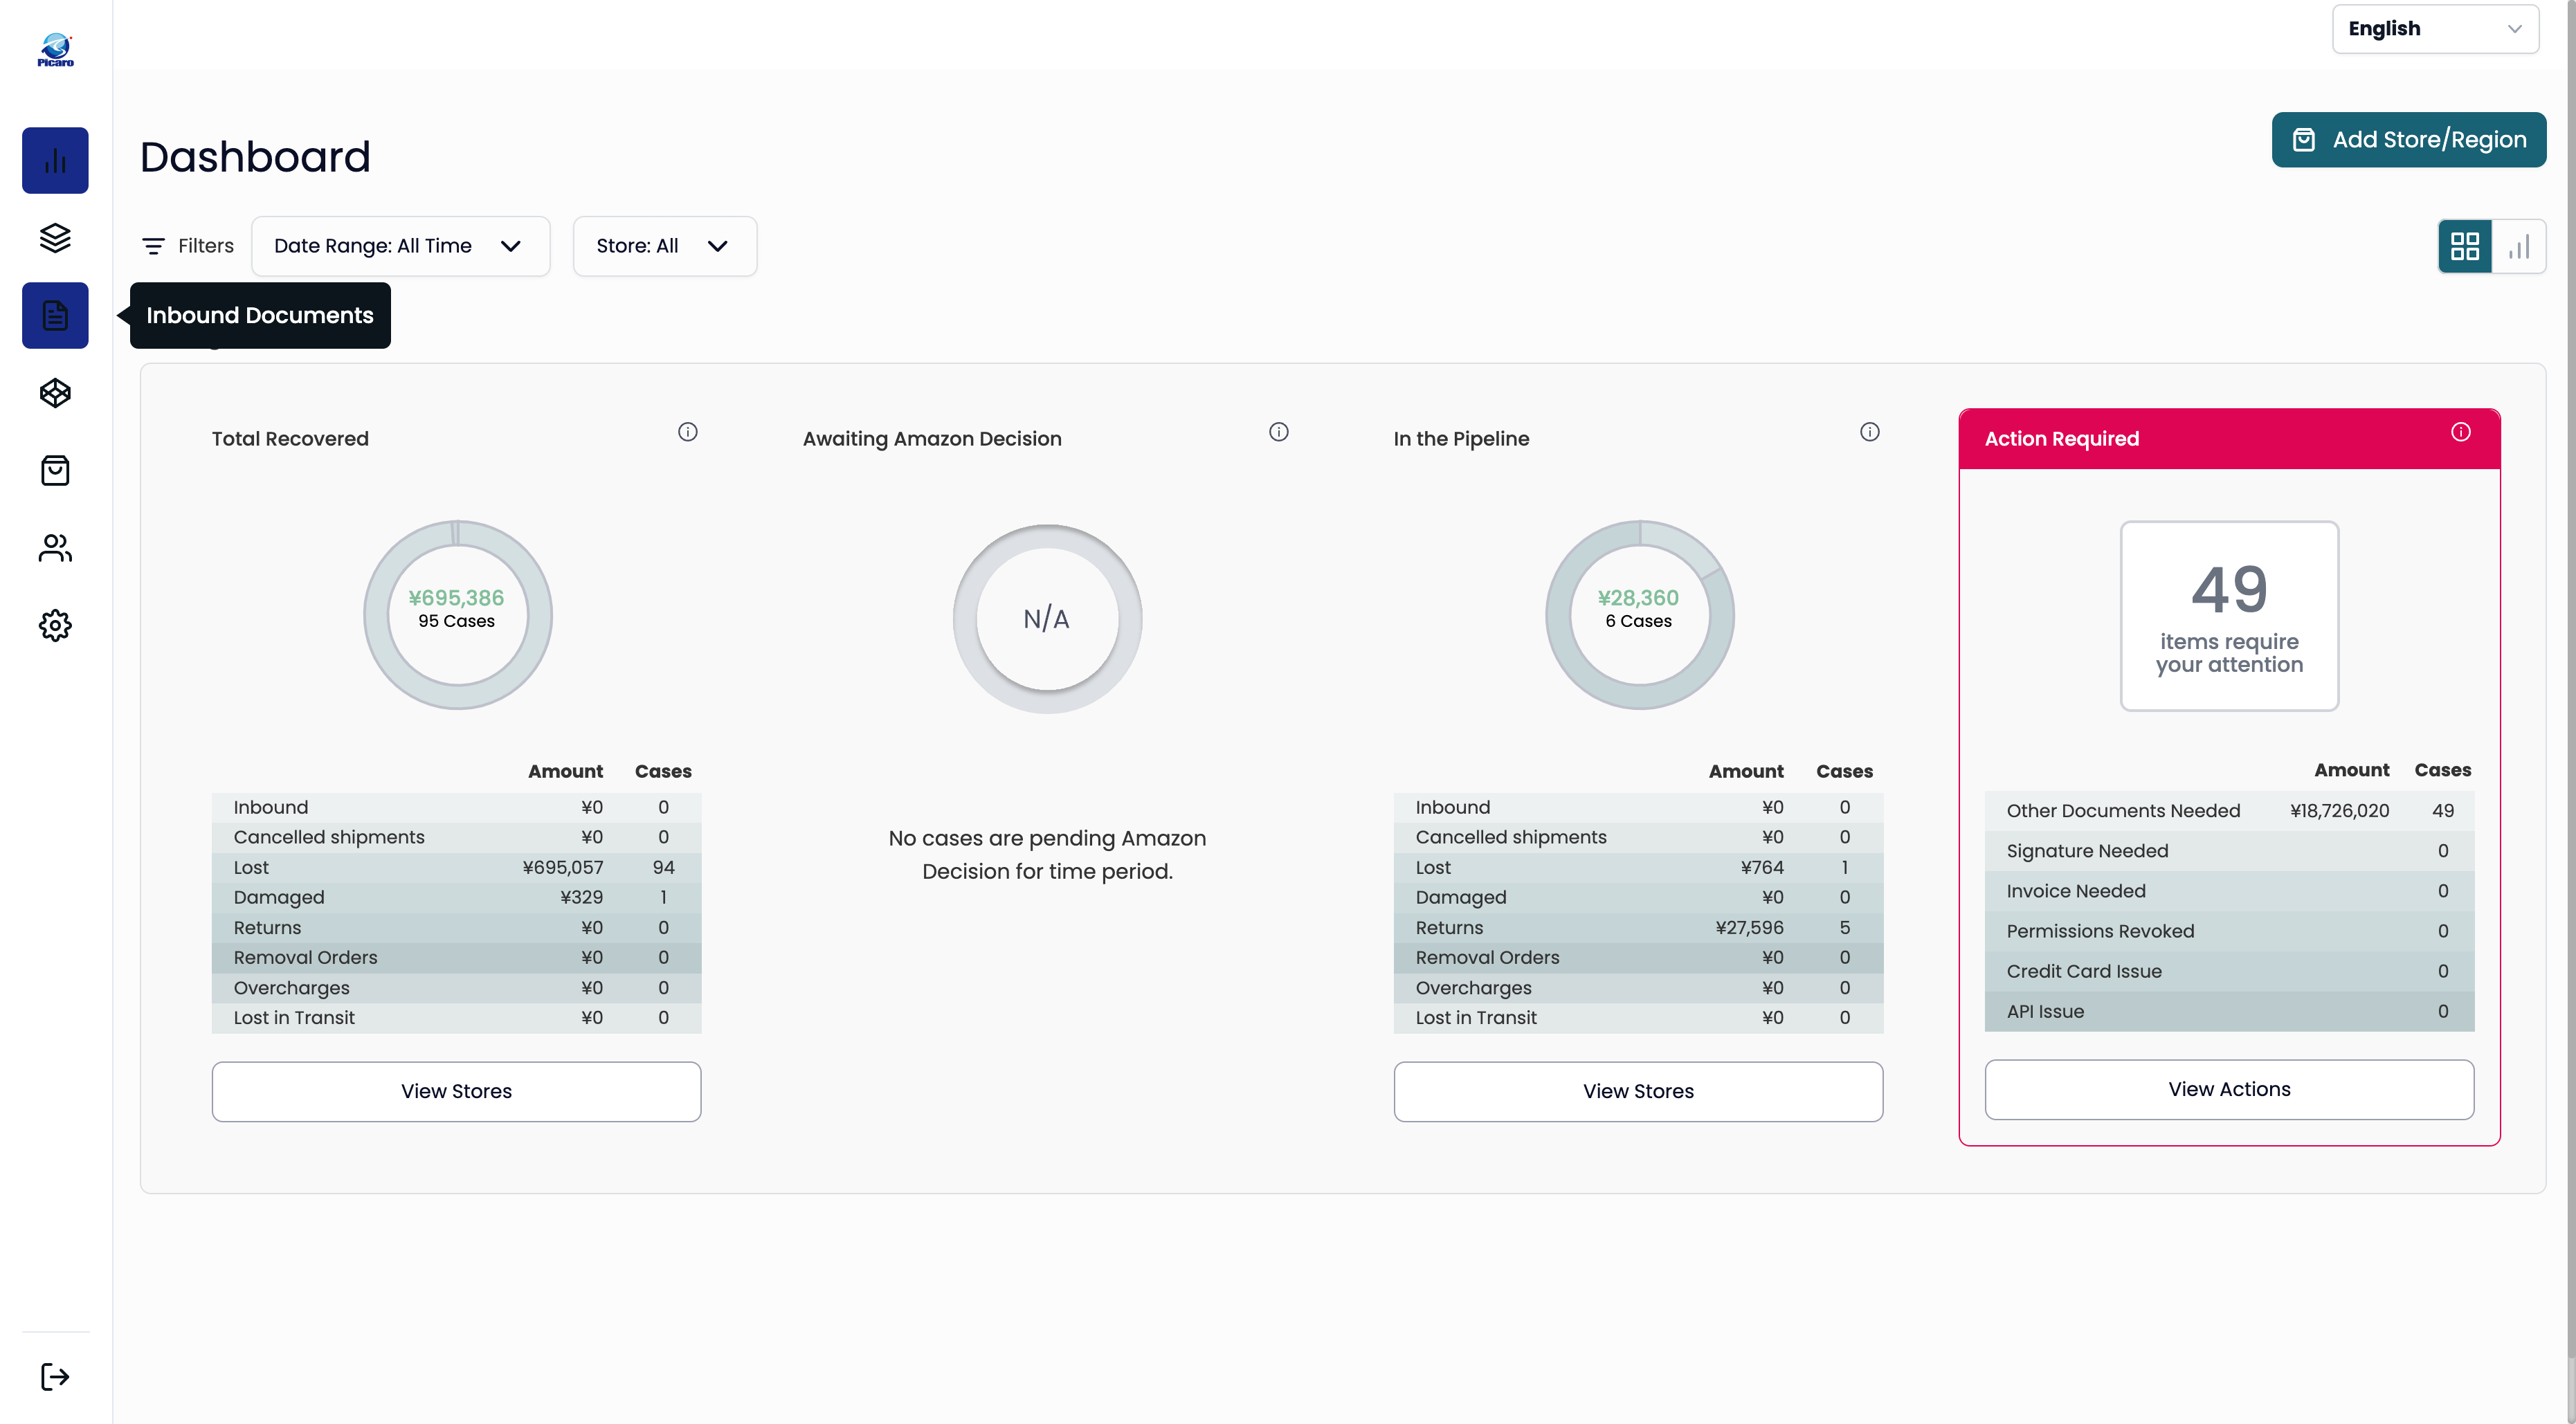Click the Damaged ¥329 row in Total Recovered
Image resolution: width=2576 pixels, height=1424 pixels.
coord(456,898)
